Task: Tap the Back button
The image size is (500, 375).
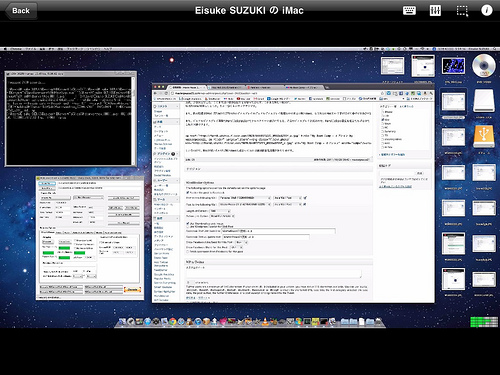Action: [x=21, y=11]
